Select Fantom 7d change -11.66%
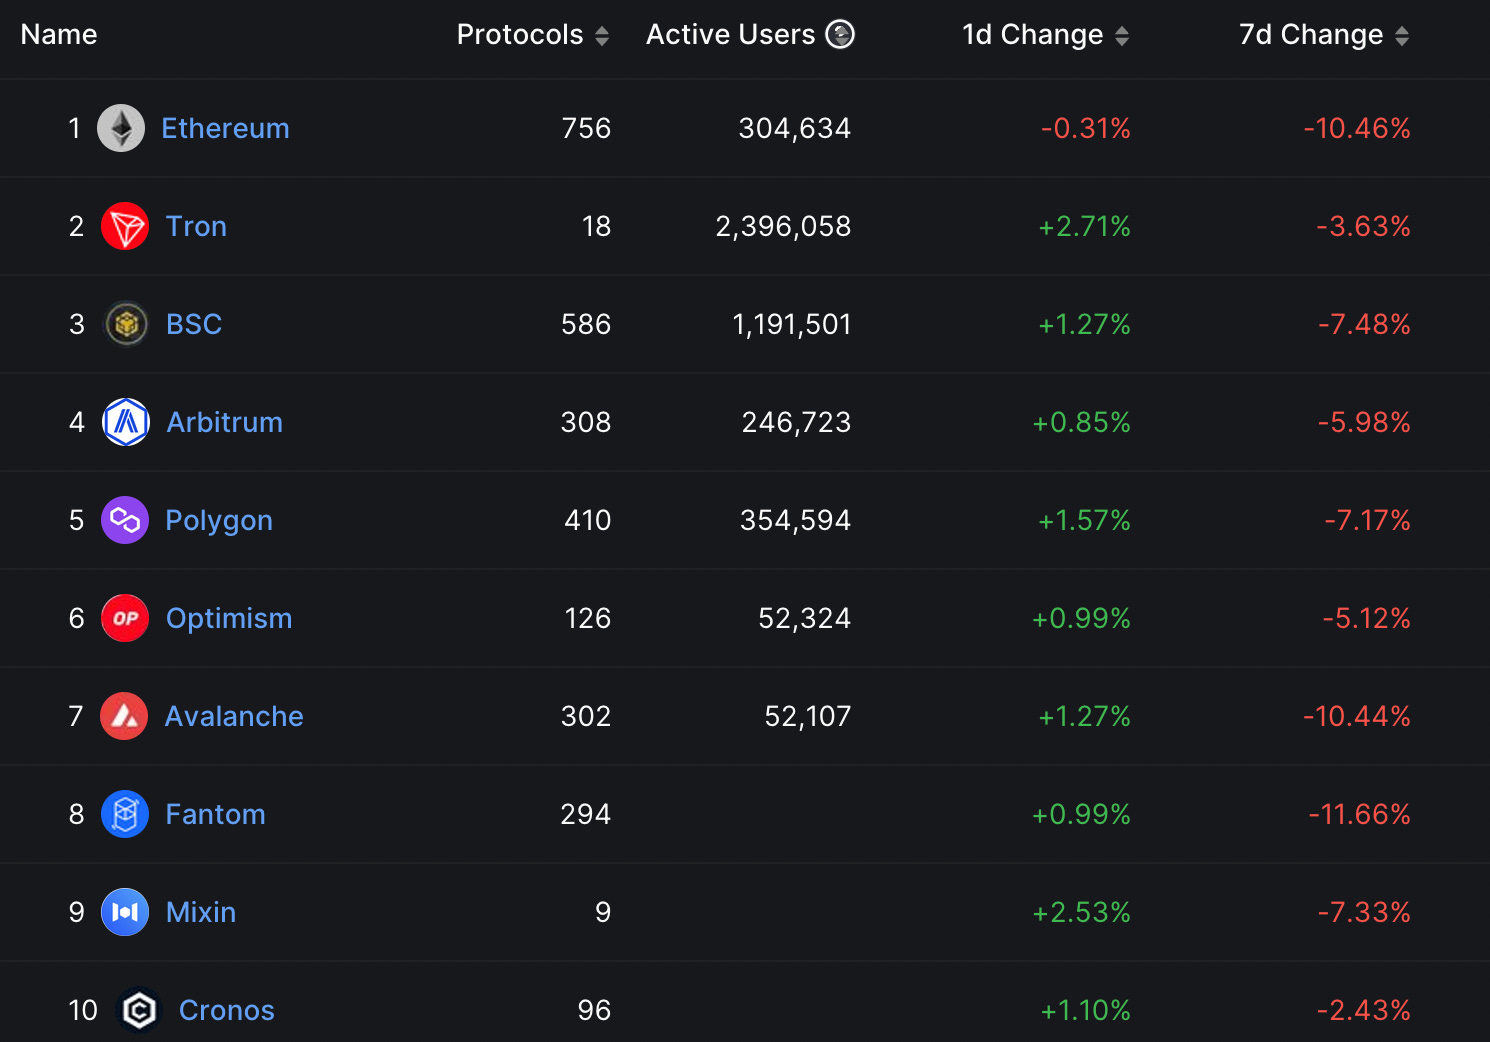The width and height of the screenshot is (1490, 1042). (x=1360, y=814)
